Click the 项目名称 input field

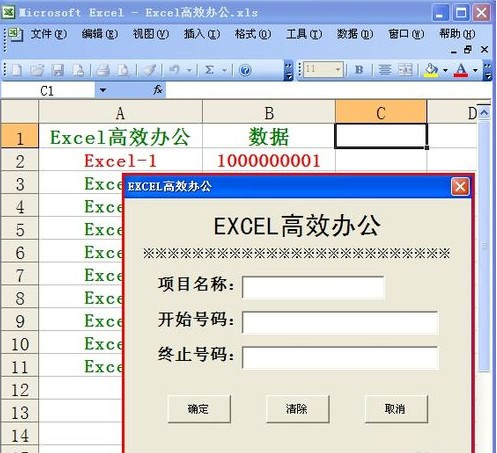[313, 287]
